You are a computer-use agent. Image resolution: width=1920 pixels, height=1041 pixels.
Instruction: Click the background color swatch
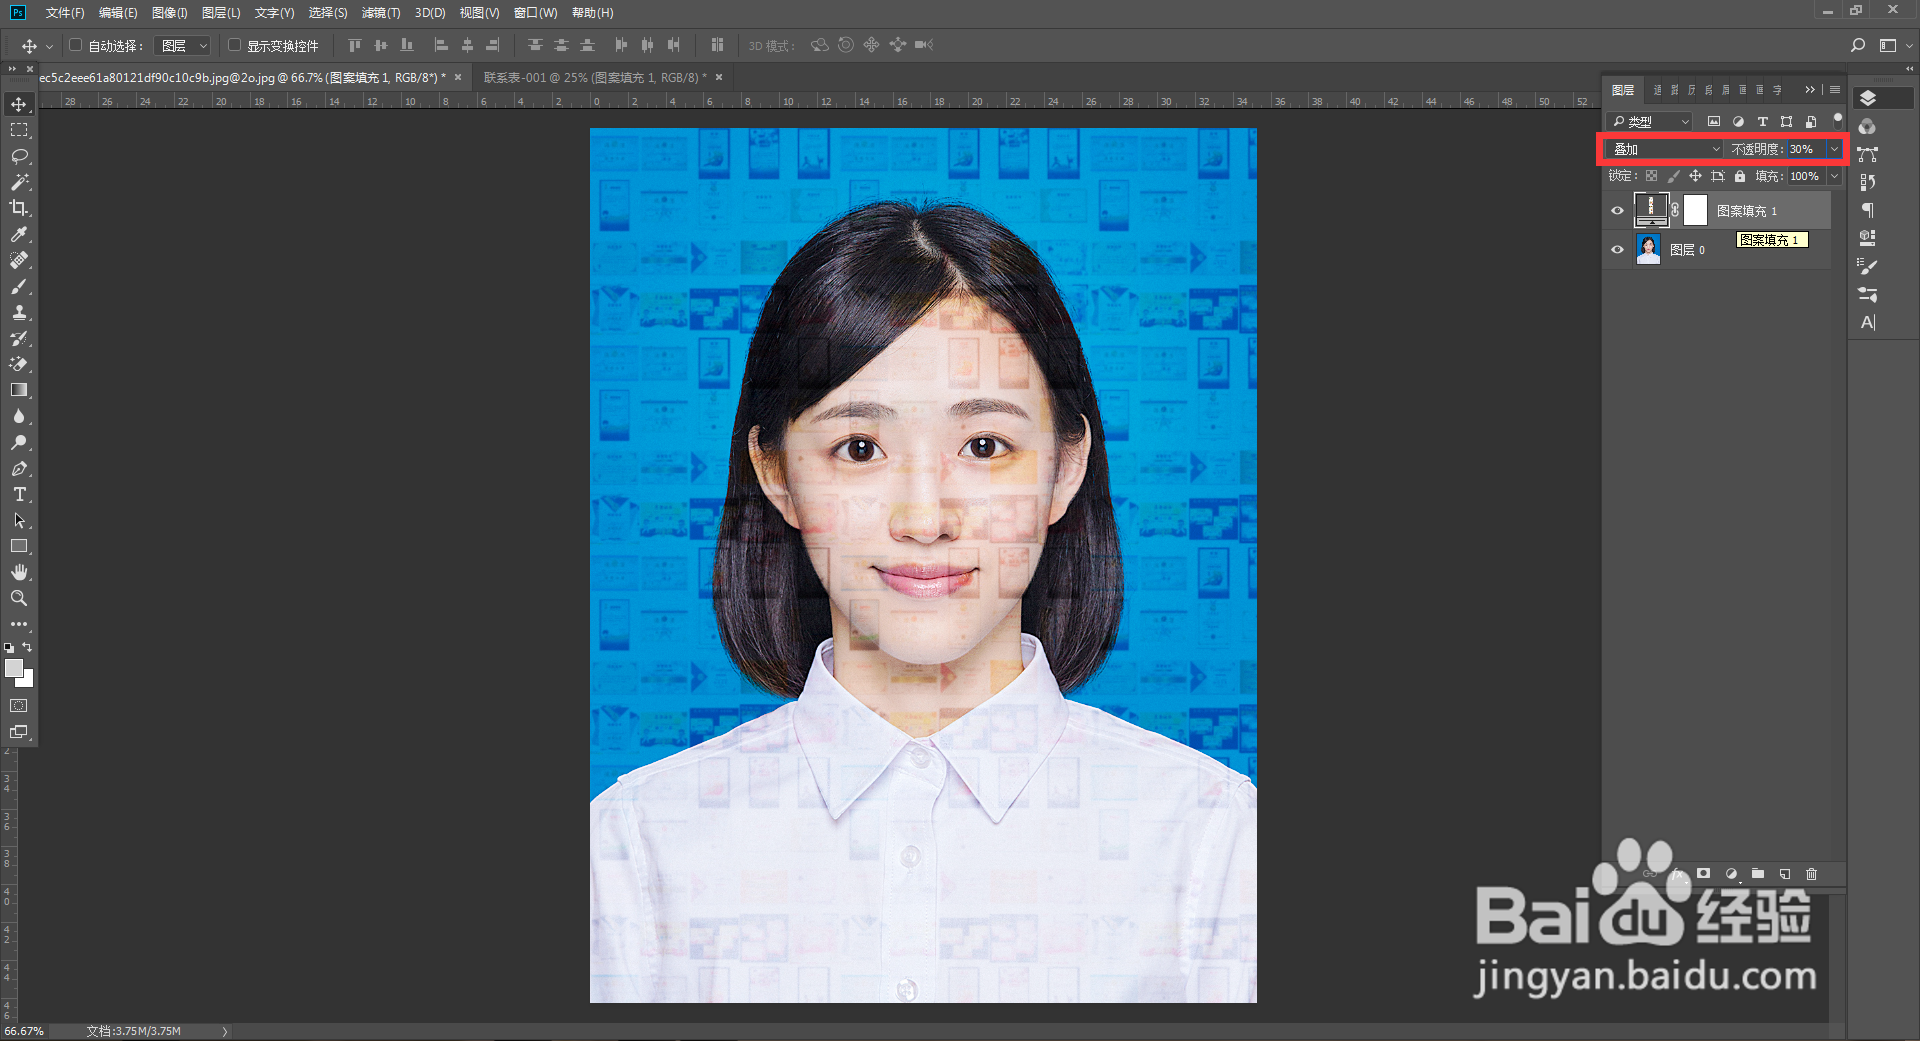click(x=27, y=680)
